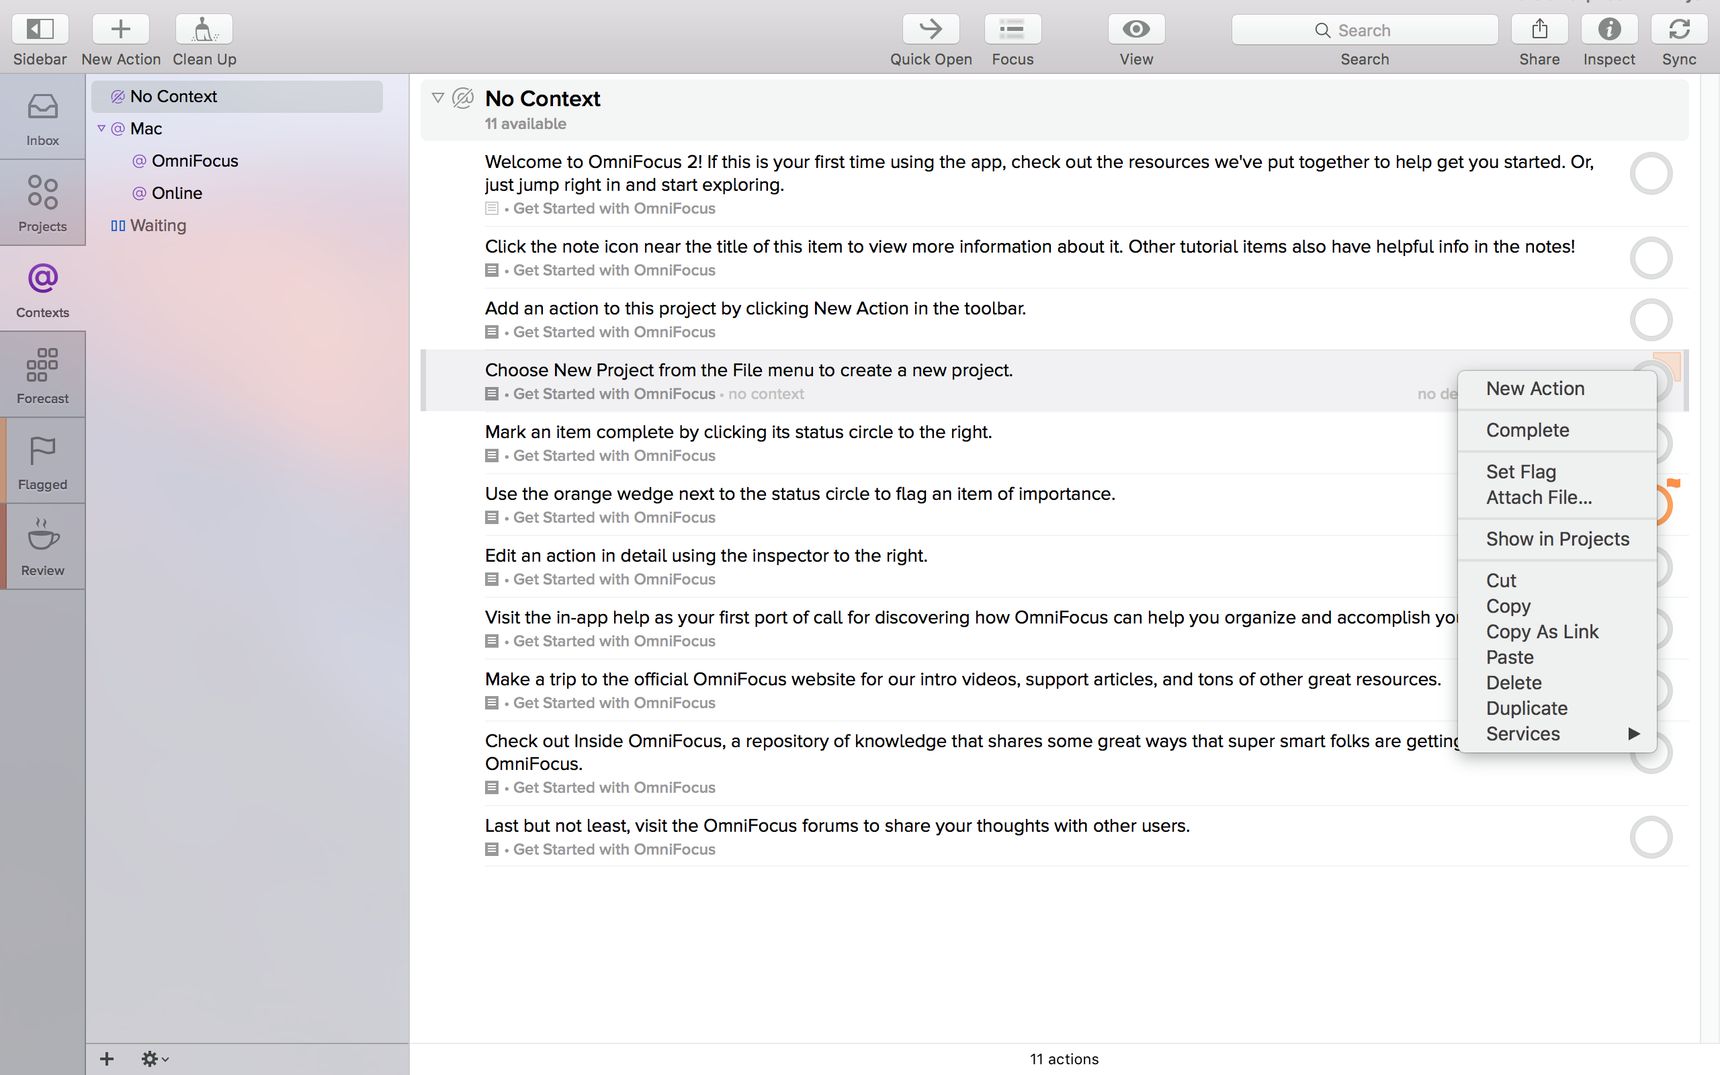
Task: Choose Copy from context menu
Action: (x=1557, y=607)
